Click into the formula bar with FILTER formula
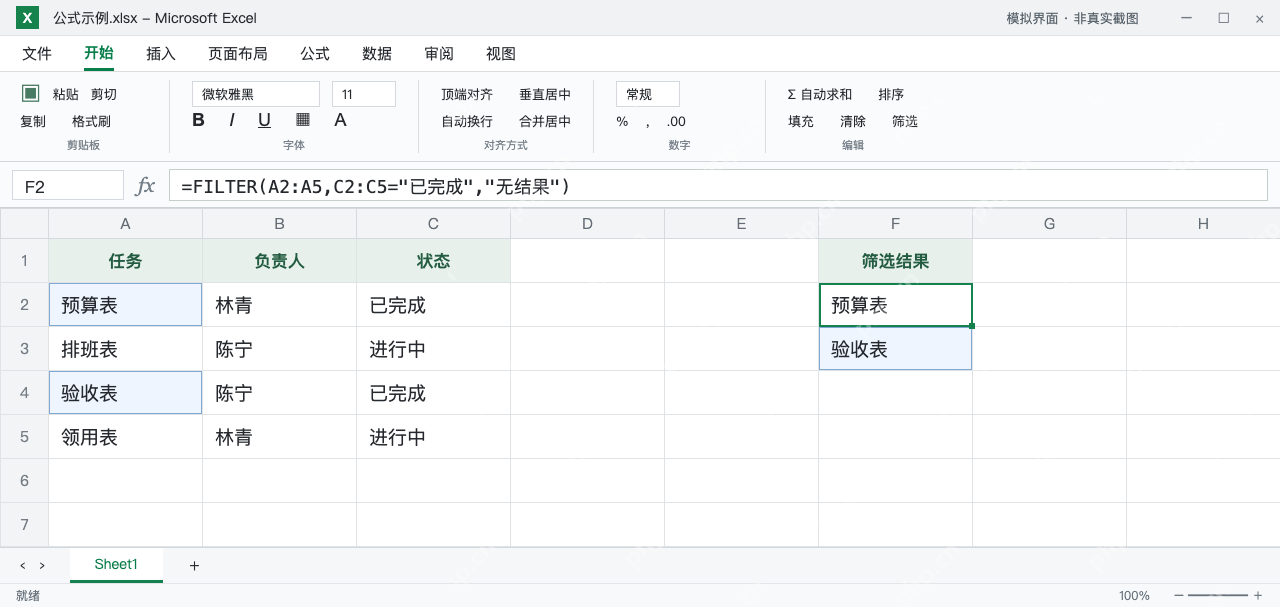1280x608 pixels. coord(718,186)
